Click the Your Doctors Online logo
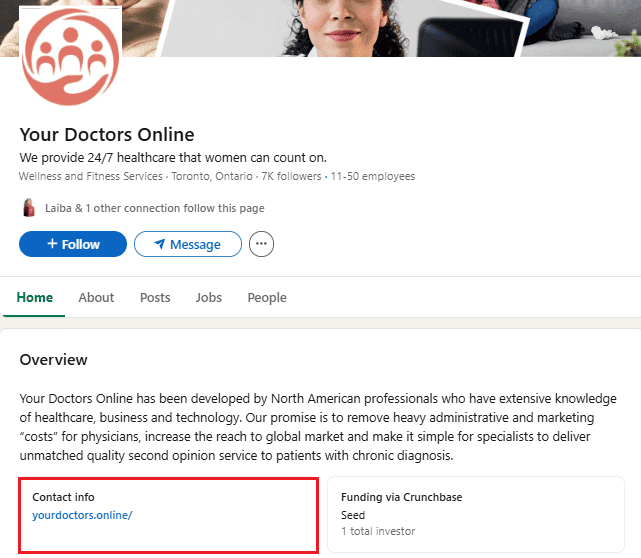 pos(70,56)
